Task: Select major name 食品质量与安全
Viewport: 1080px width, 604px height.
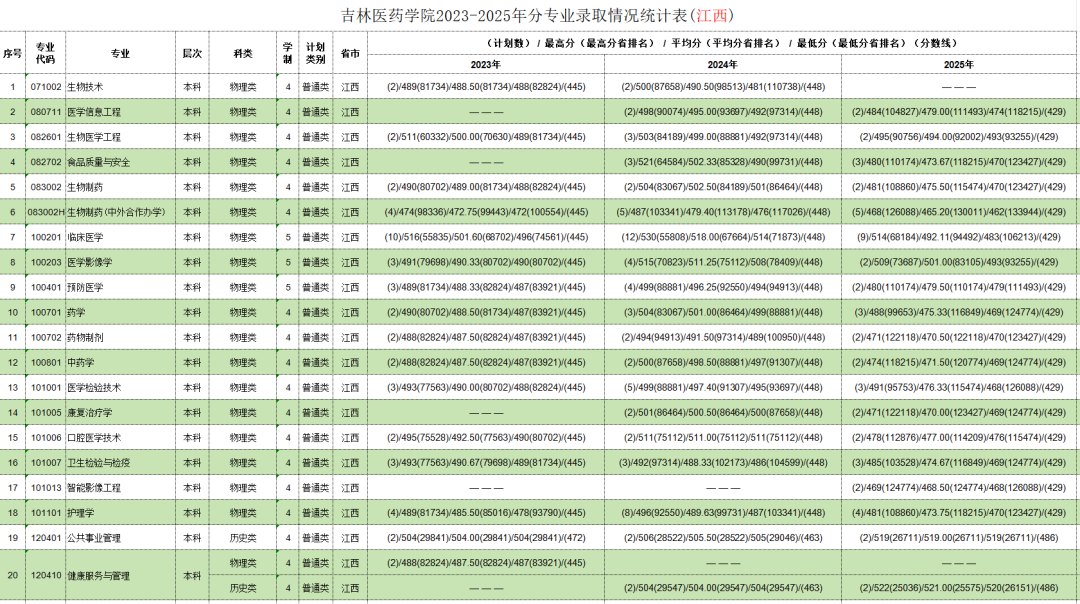Action: (x=98, y=162)
